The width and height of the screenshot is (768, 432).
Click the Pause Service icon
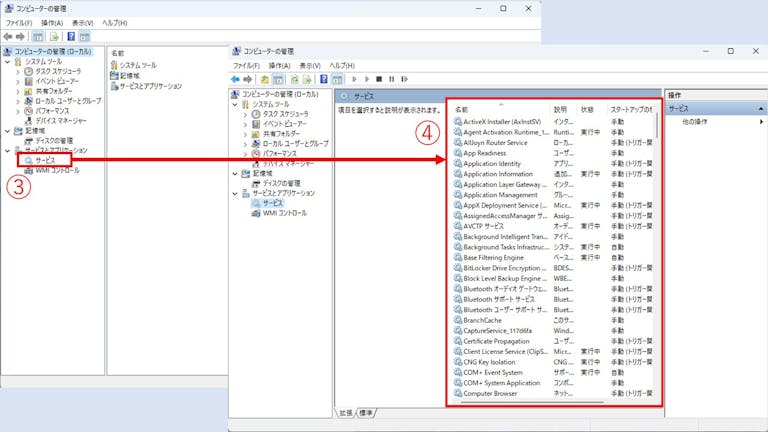[391, 79]
